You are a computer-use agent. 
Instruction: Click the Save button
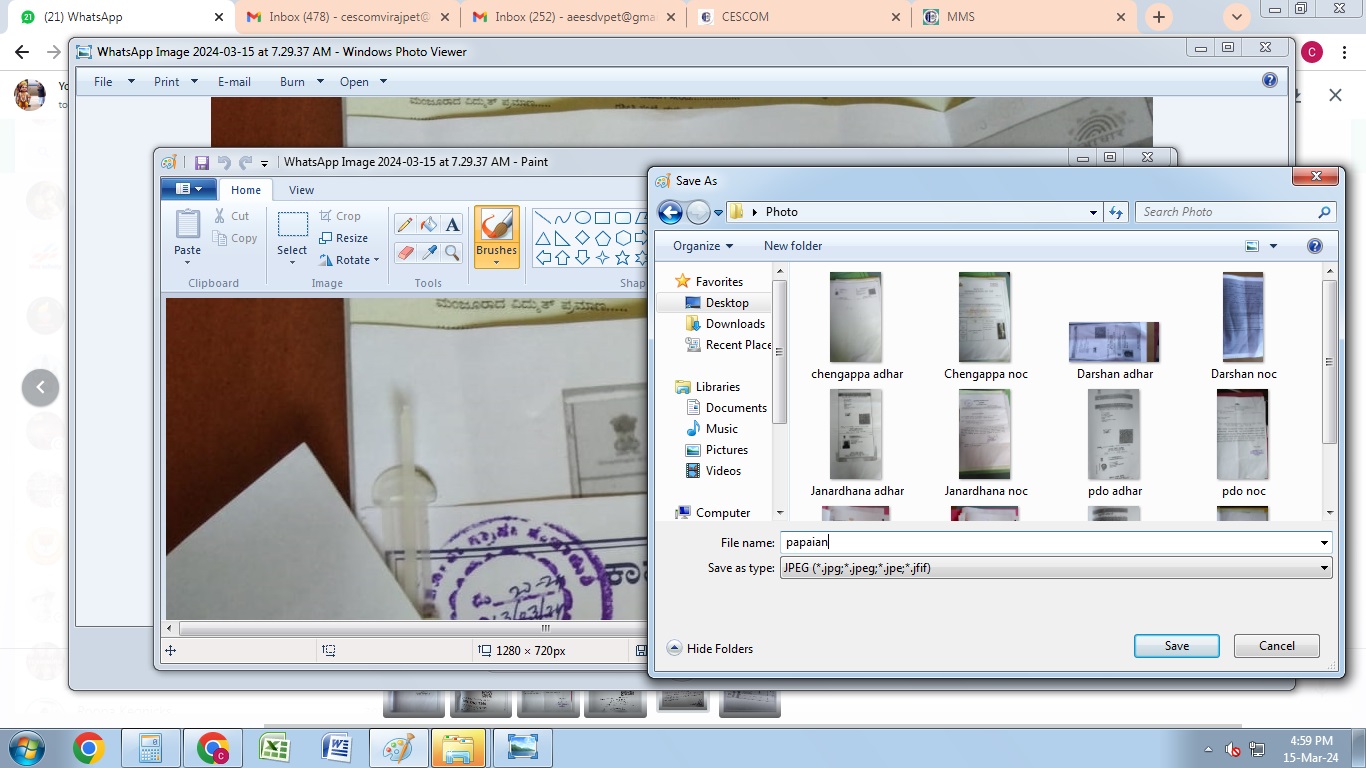pyautogui.click(x=1177, y=646)
